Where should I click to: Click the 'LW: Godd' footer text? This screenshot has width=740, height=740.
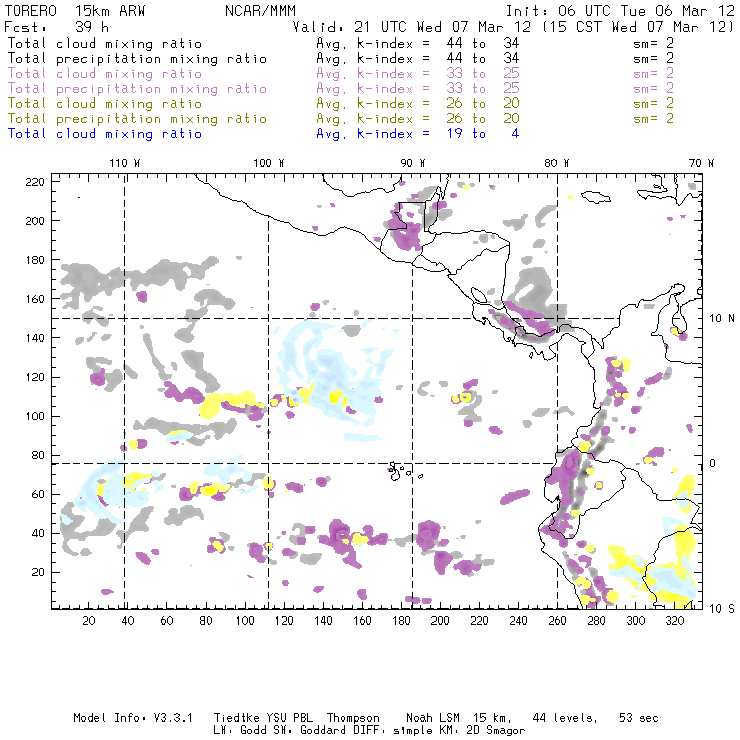coord(240,731)
